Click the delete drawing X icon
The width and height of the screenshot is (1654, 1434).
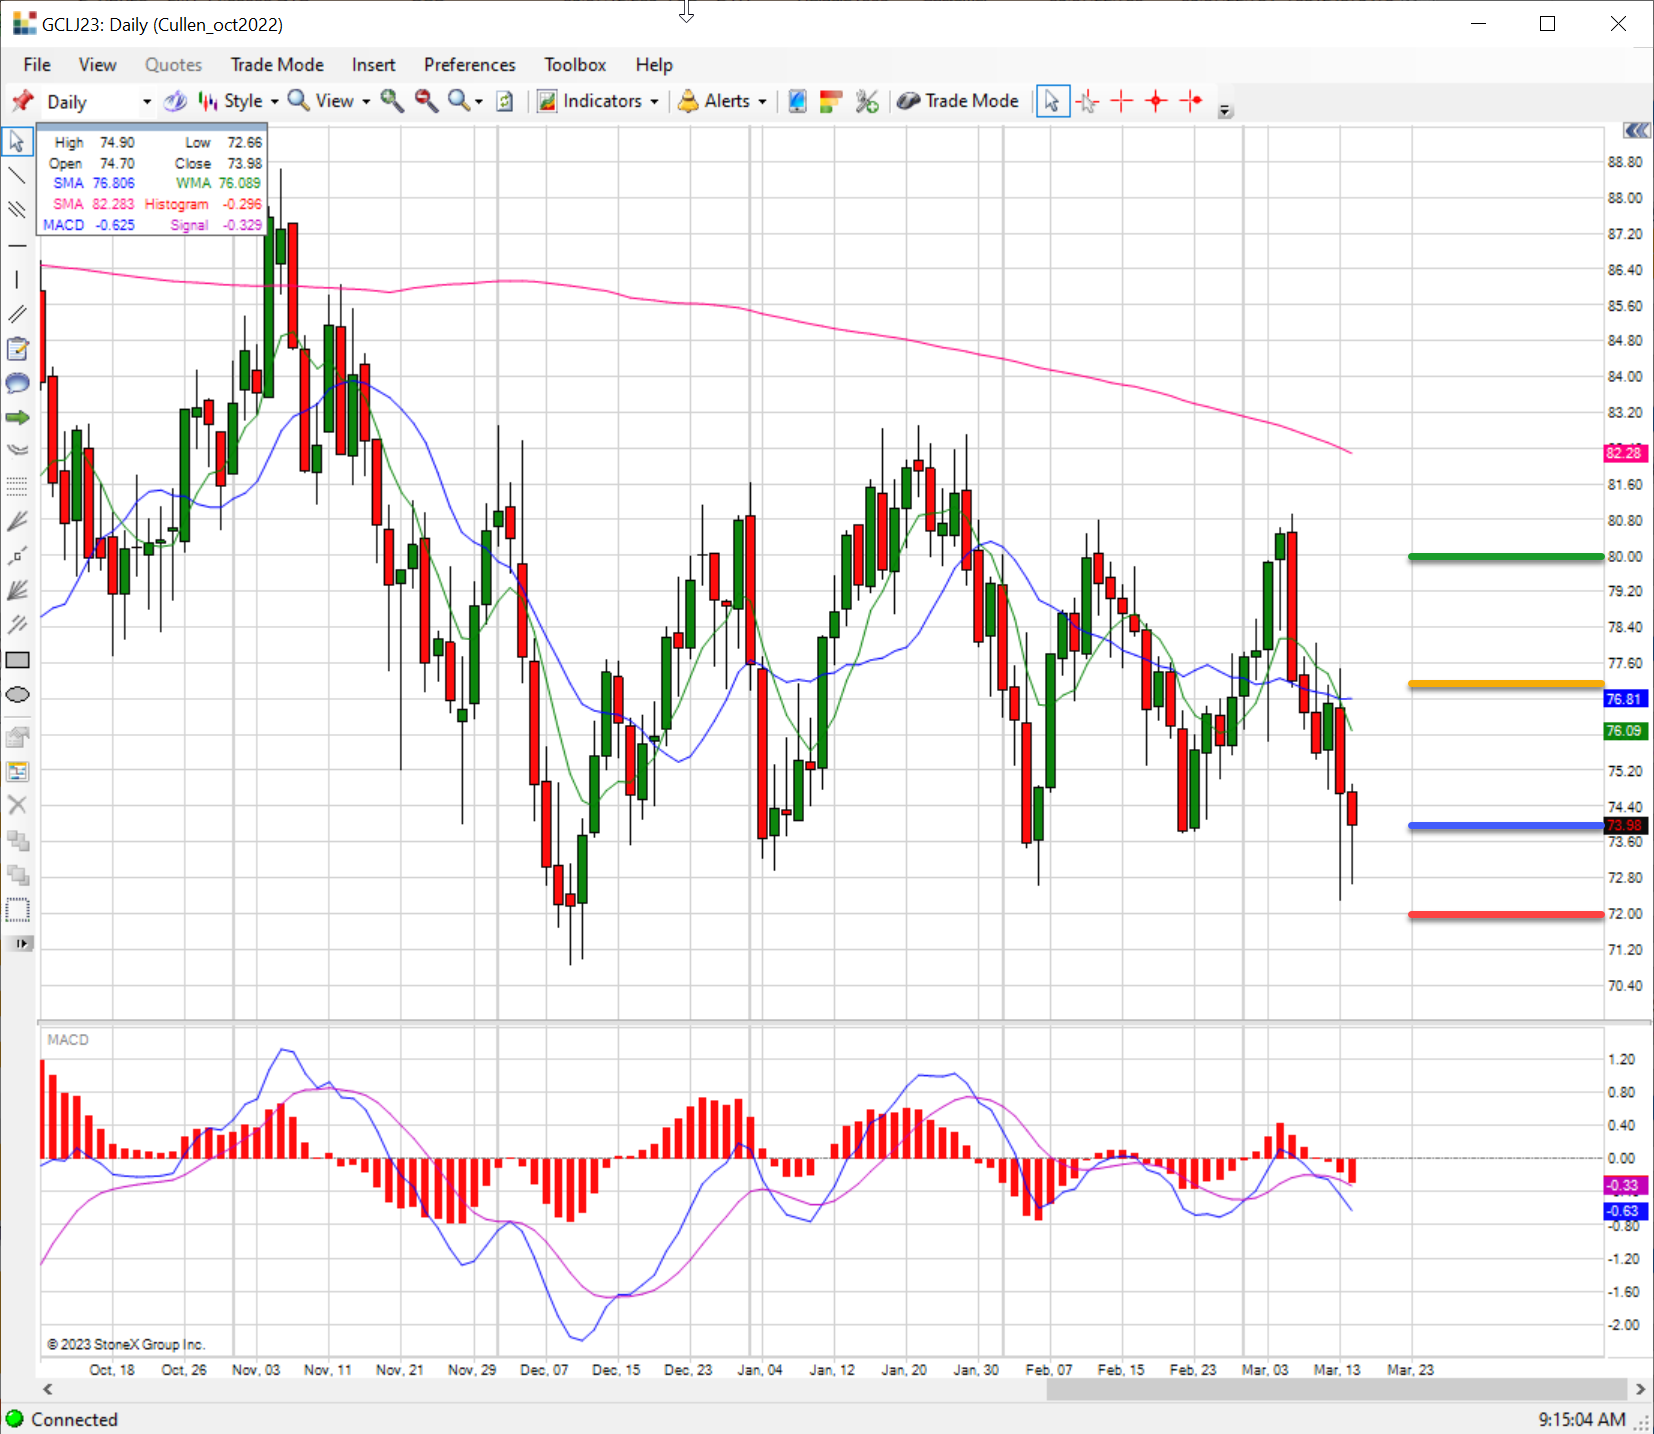pos(17,805)
